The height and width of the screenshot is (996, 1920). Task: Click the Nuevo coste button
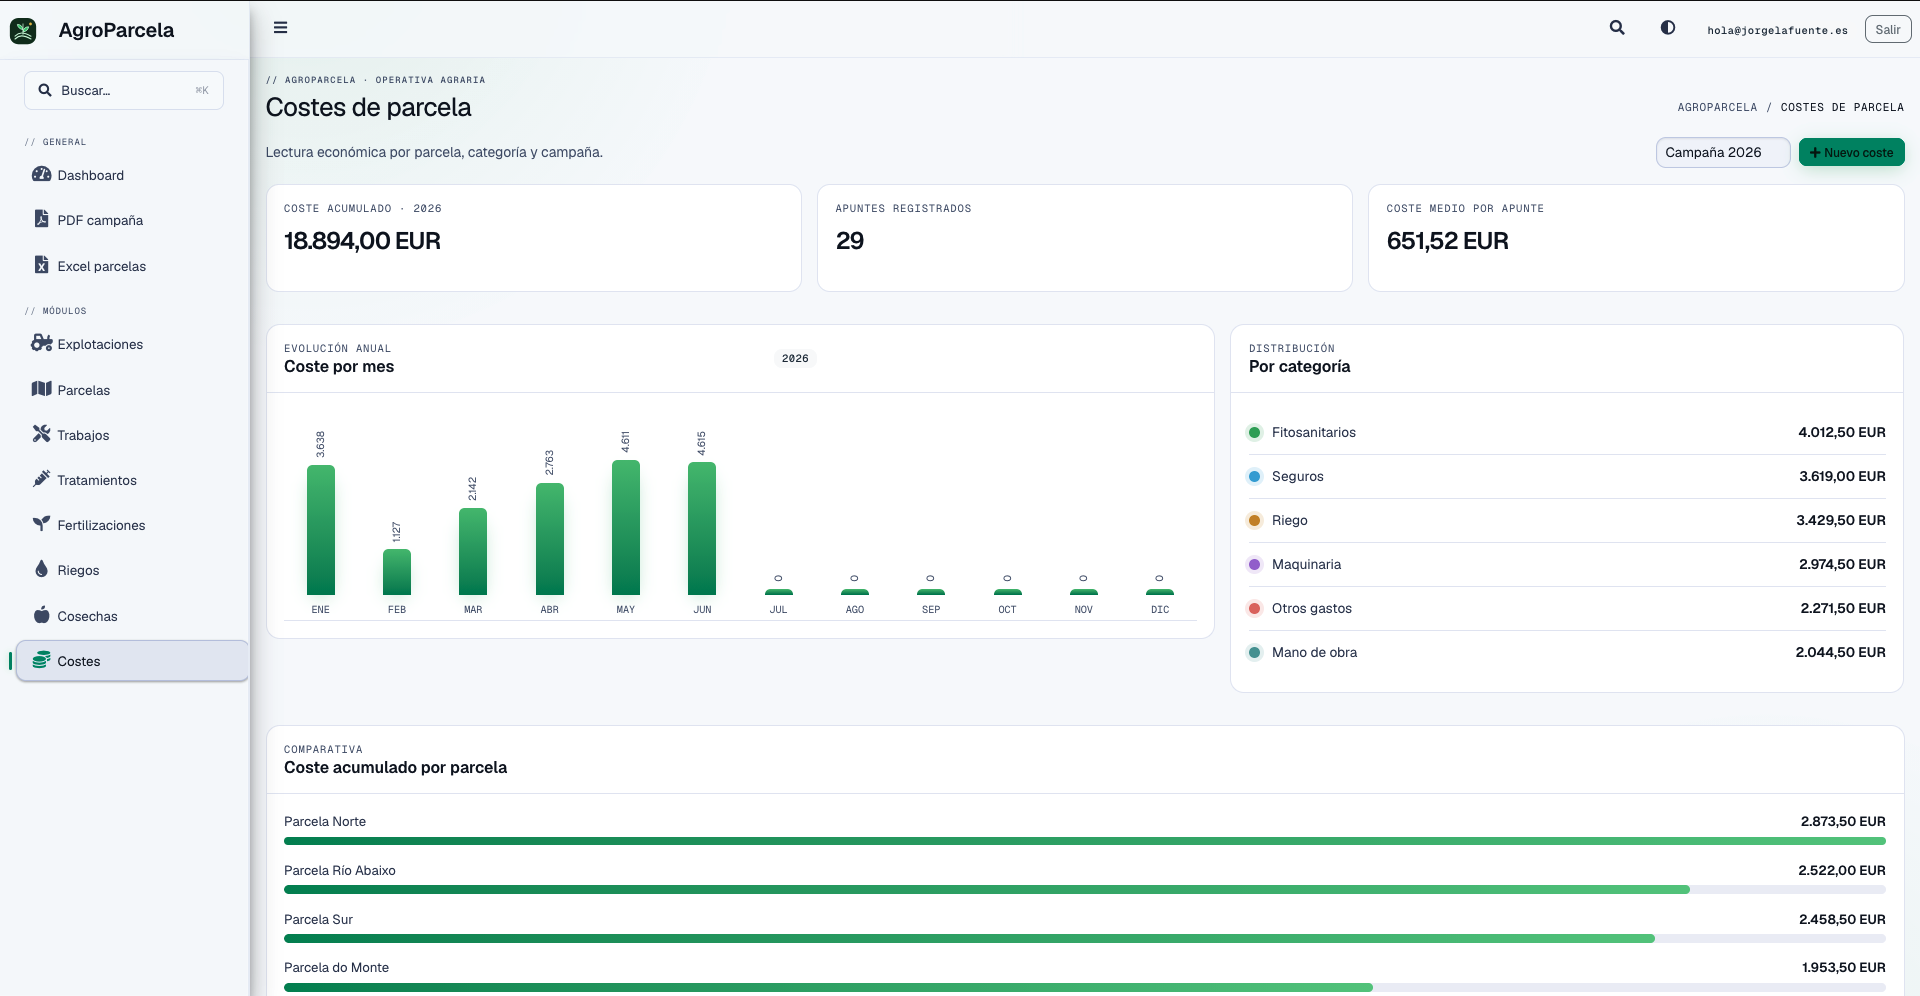pos(1851,152)
